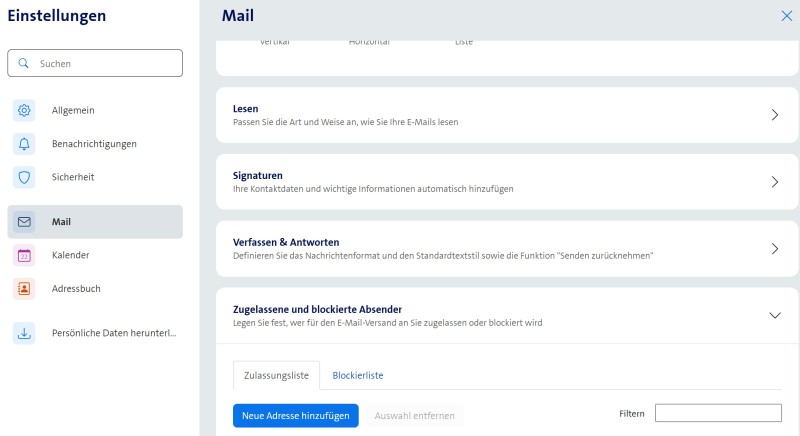This screenshot has height=436, width=800.
Task: Click the Allgemein gear icon
Action: click(x=25, y=110)
